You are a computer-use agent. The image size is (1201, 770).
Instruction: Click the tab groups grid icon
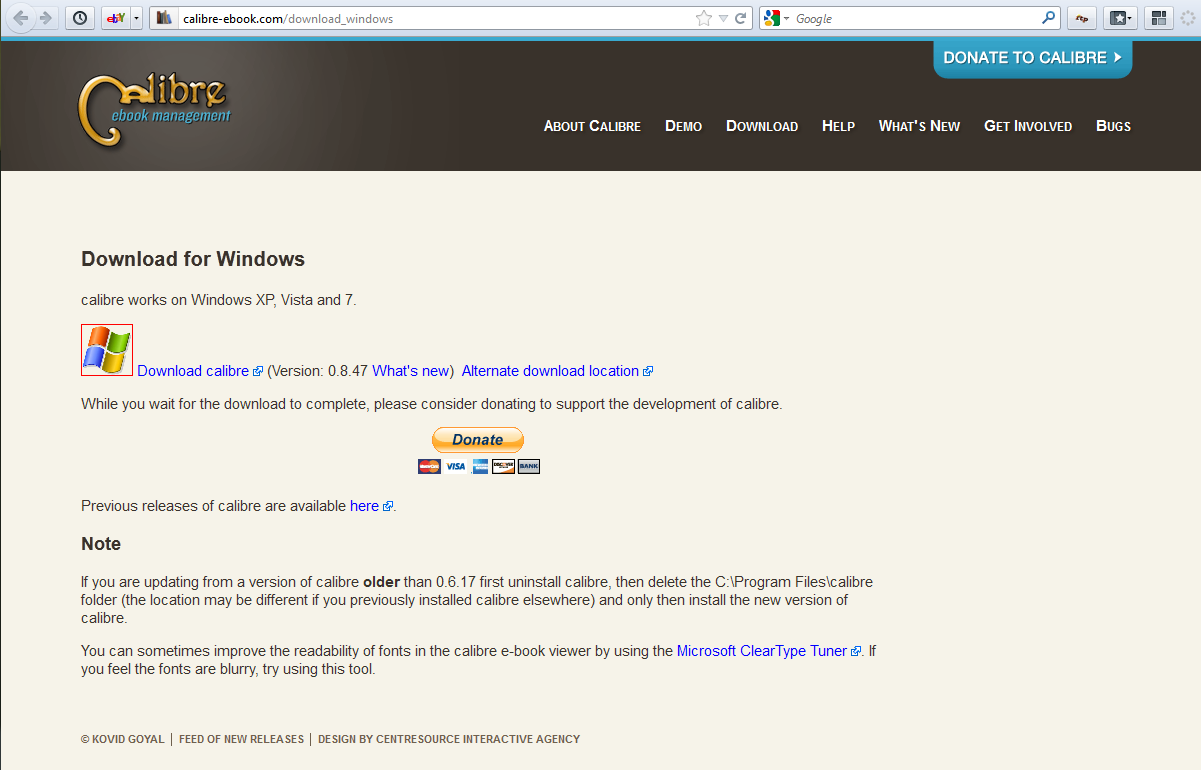1159,18
